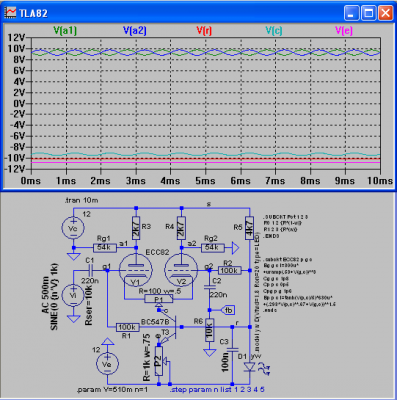Select the V2 triode tube symbol
397x400 pixels.
[x=181, y=270]
